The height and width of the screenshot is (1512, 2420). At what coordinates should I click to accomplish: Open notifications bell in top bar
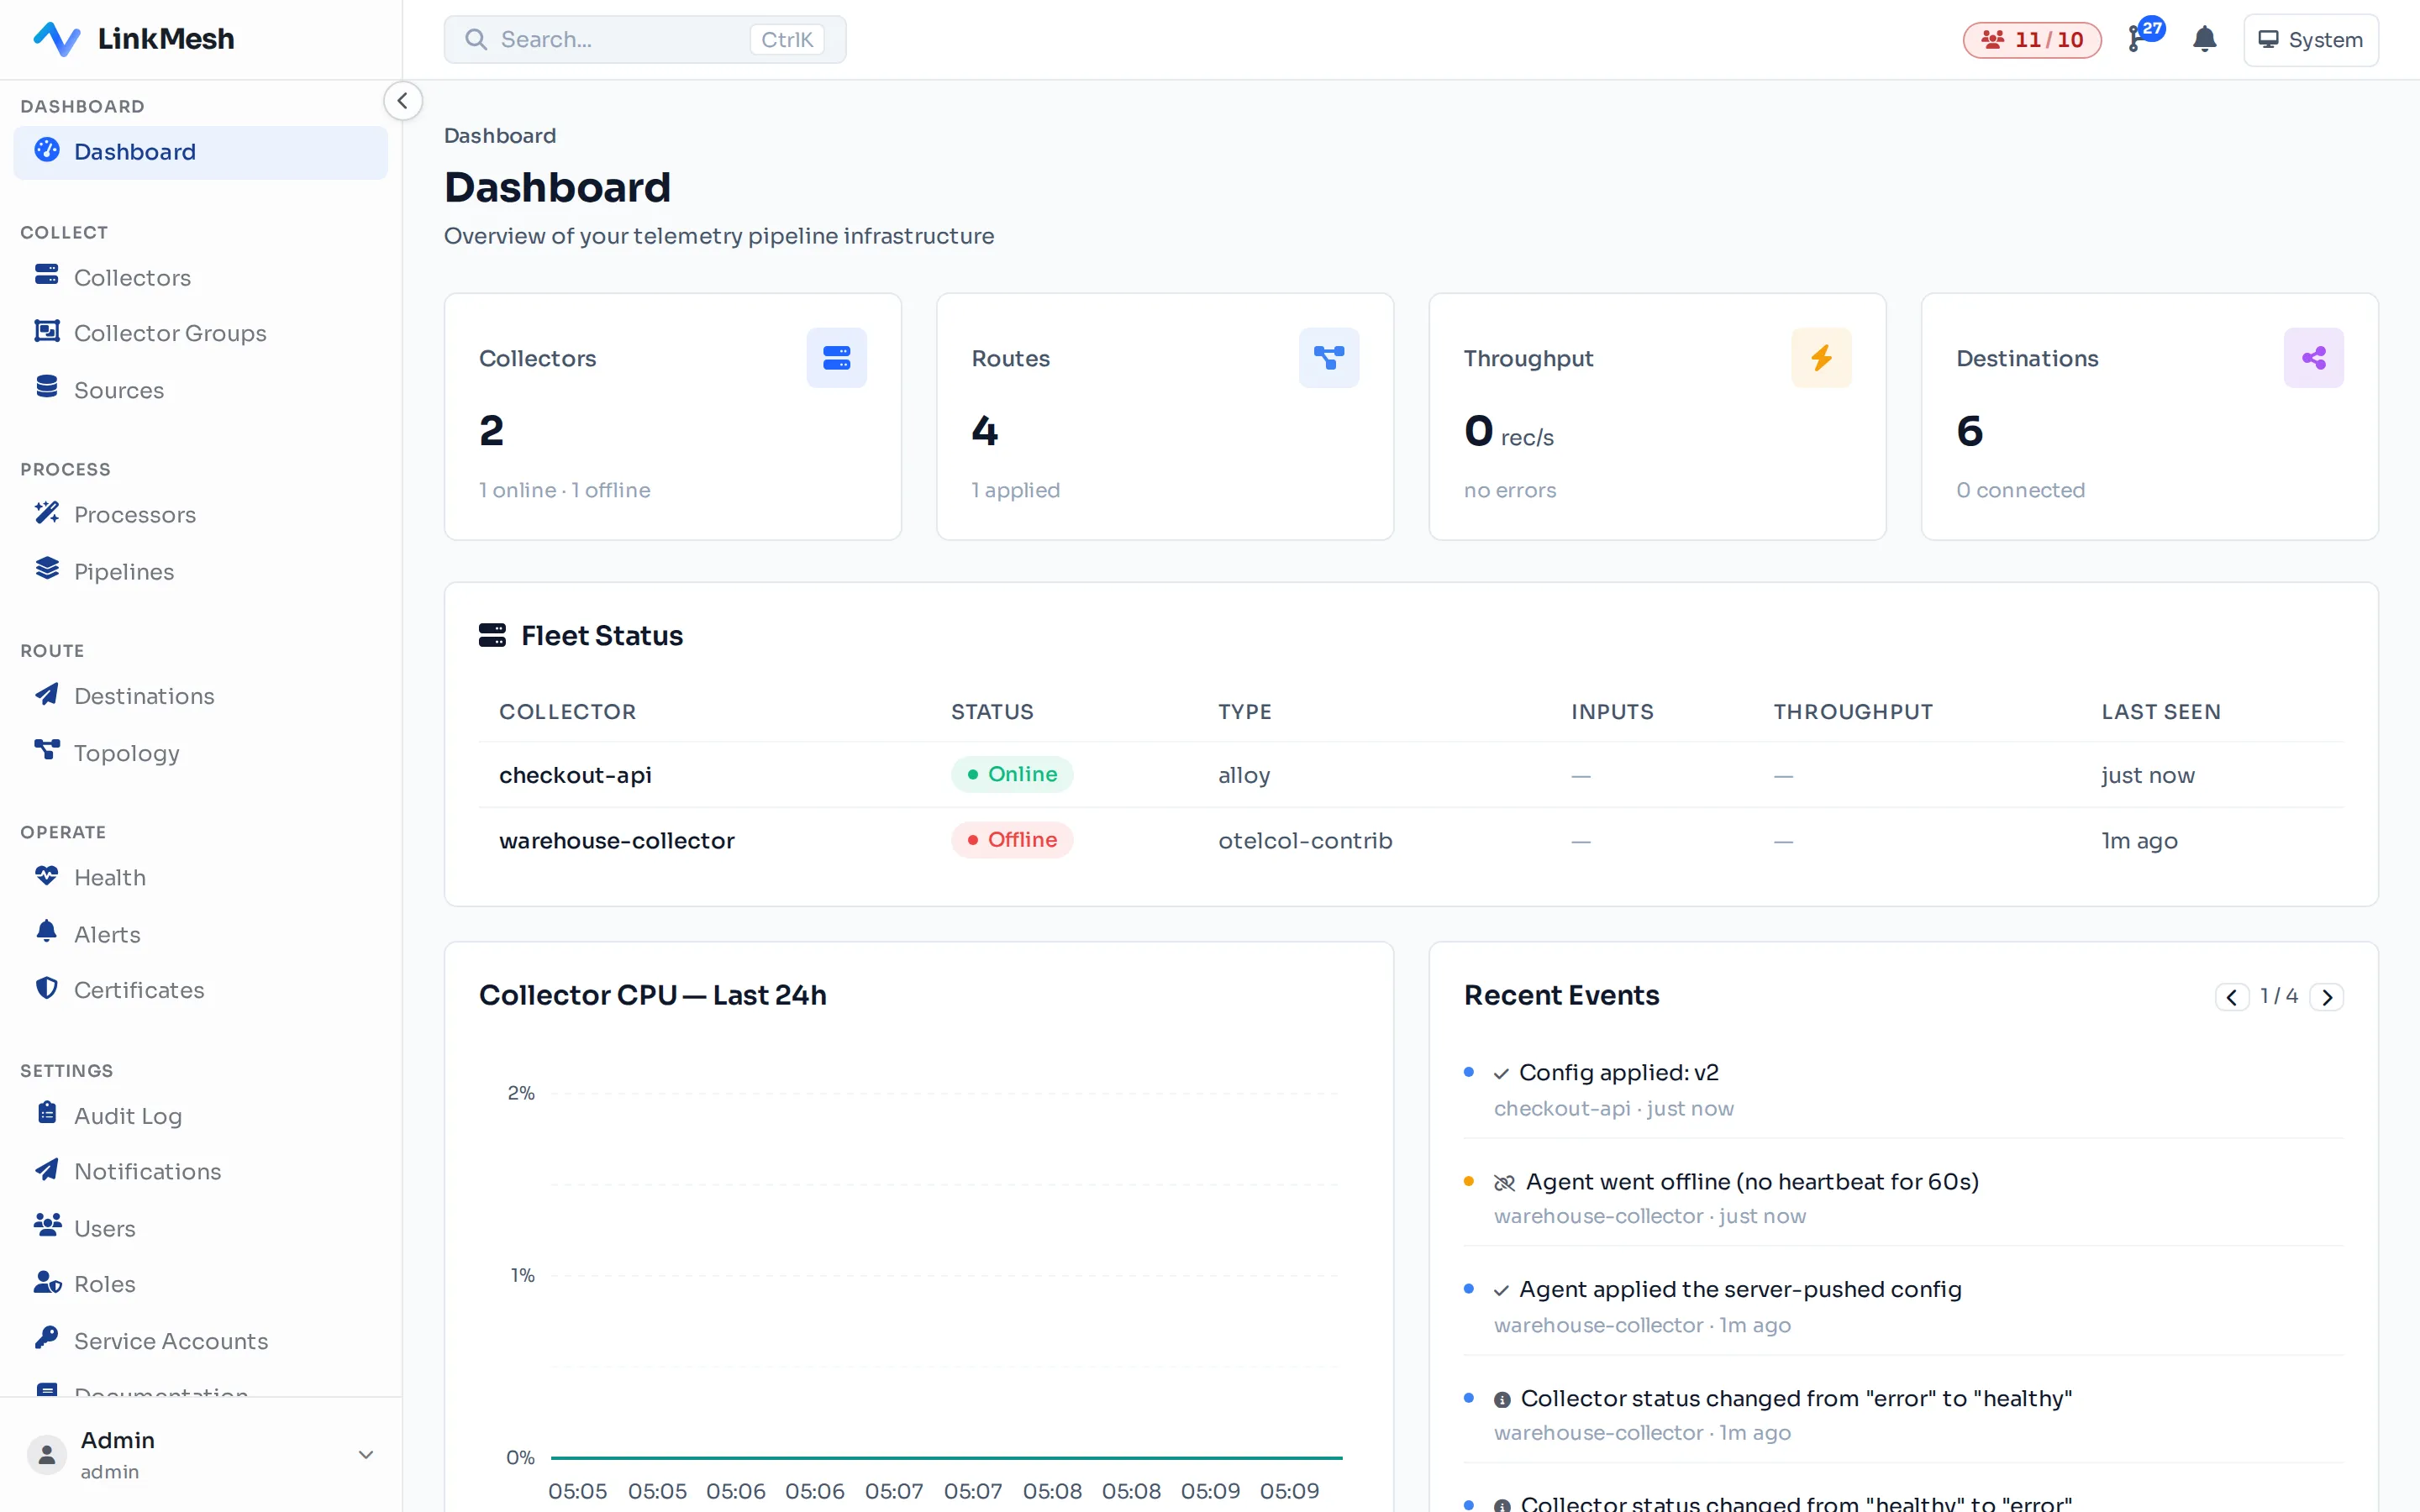point(2204,40)
